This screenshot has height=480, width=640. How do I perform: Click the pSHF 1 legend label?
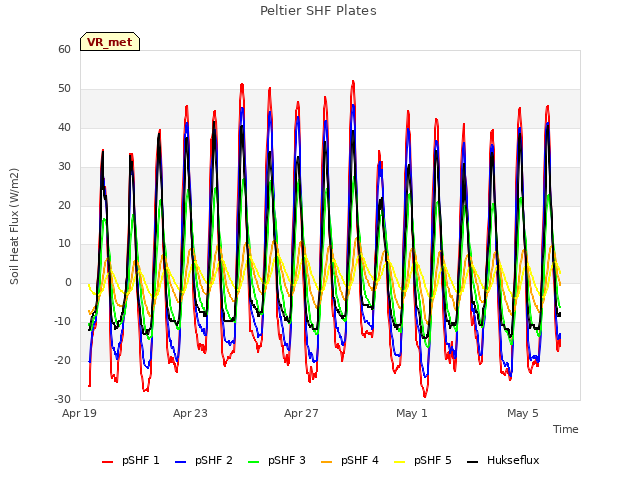coord(141,460)
